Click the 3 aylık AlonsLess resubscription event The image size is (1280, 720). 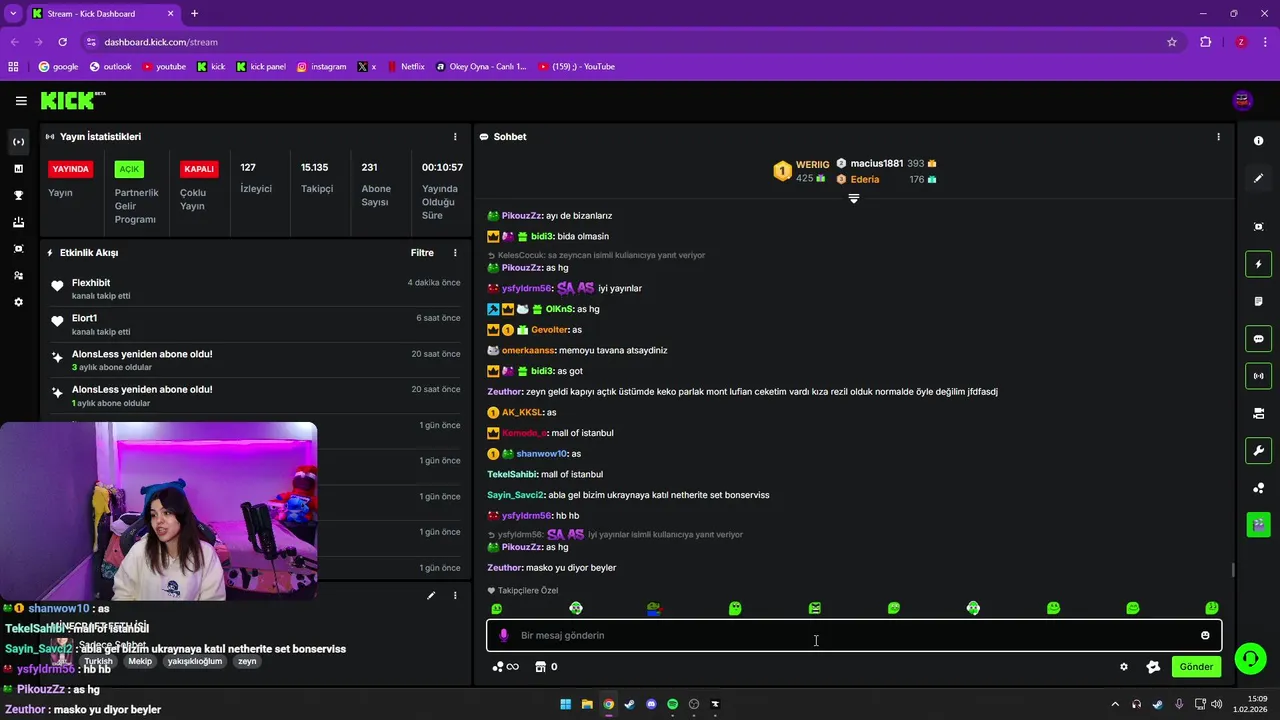coord(256,360)
